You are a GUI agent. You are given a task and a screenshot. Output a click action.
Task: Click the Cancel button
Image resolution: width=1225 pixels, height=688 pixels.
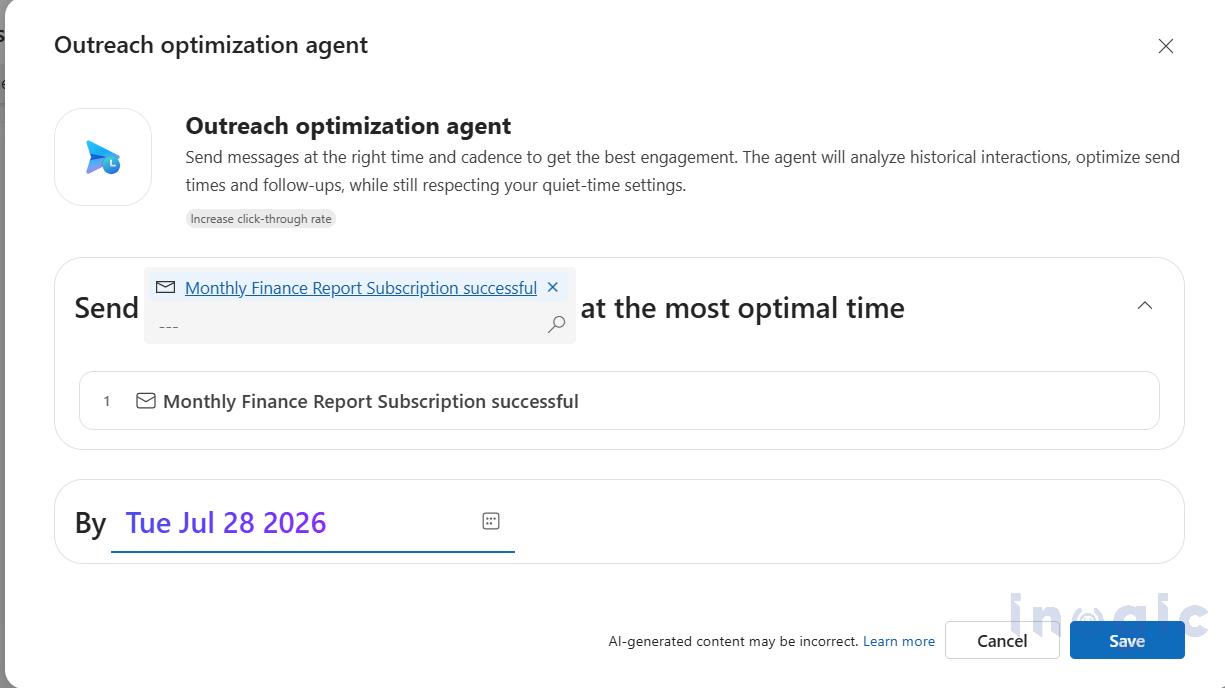tap(1002, 641)
